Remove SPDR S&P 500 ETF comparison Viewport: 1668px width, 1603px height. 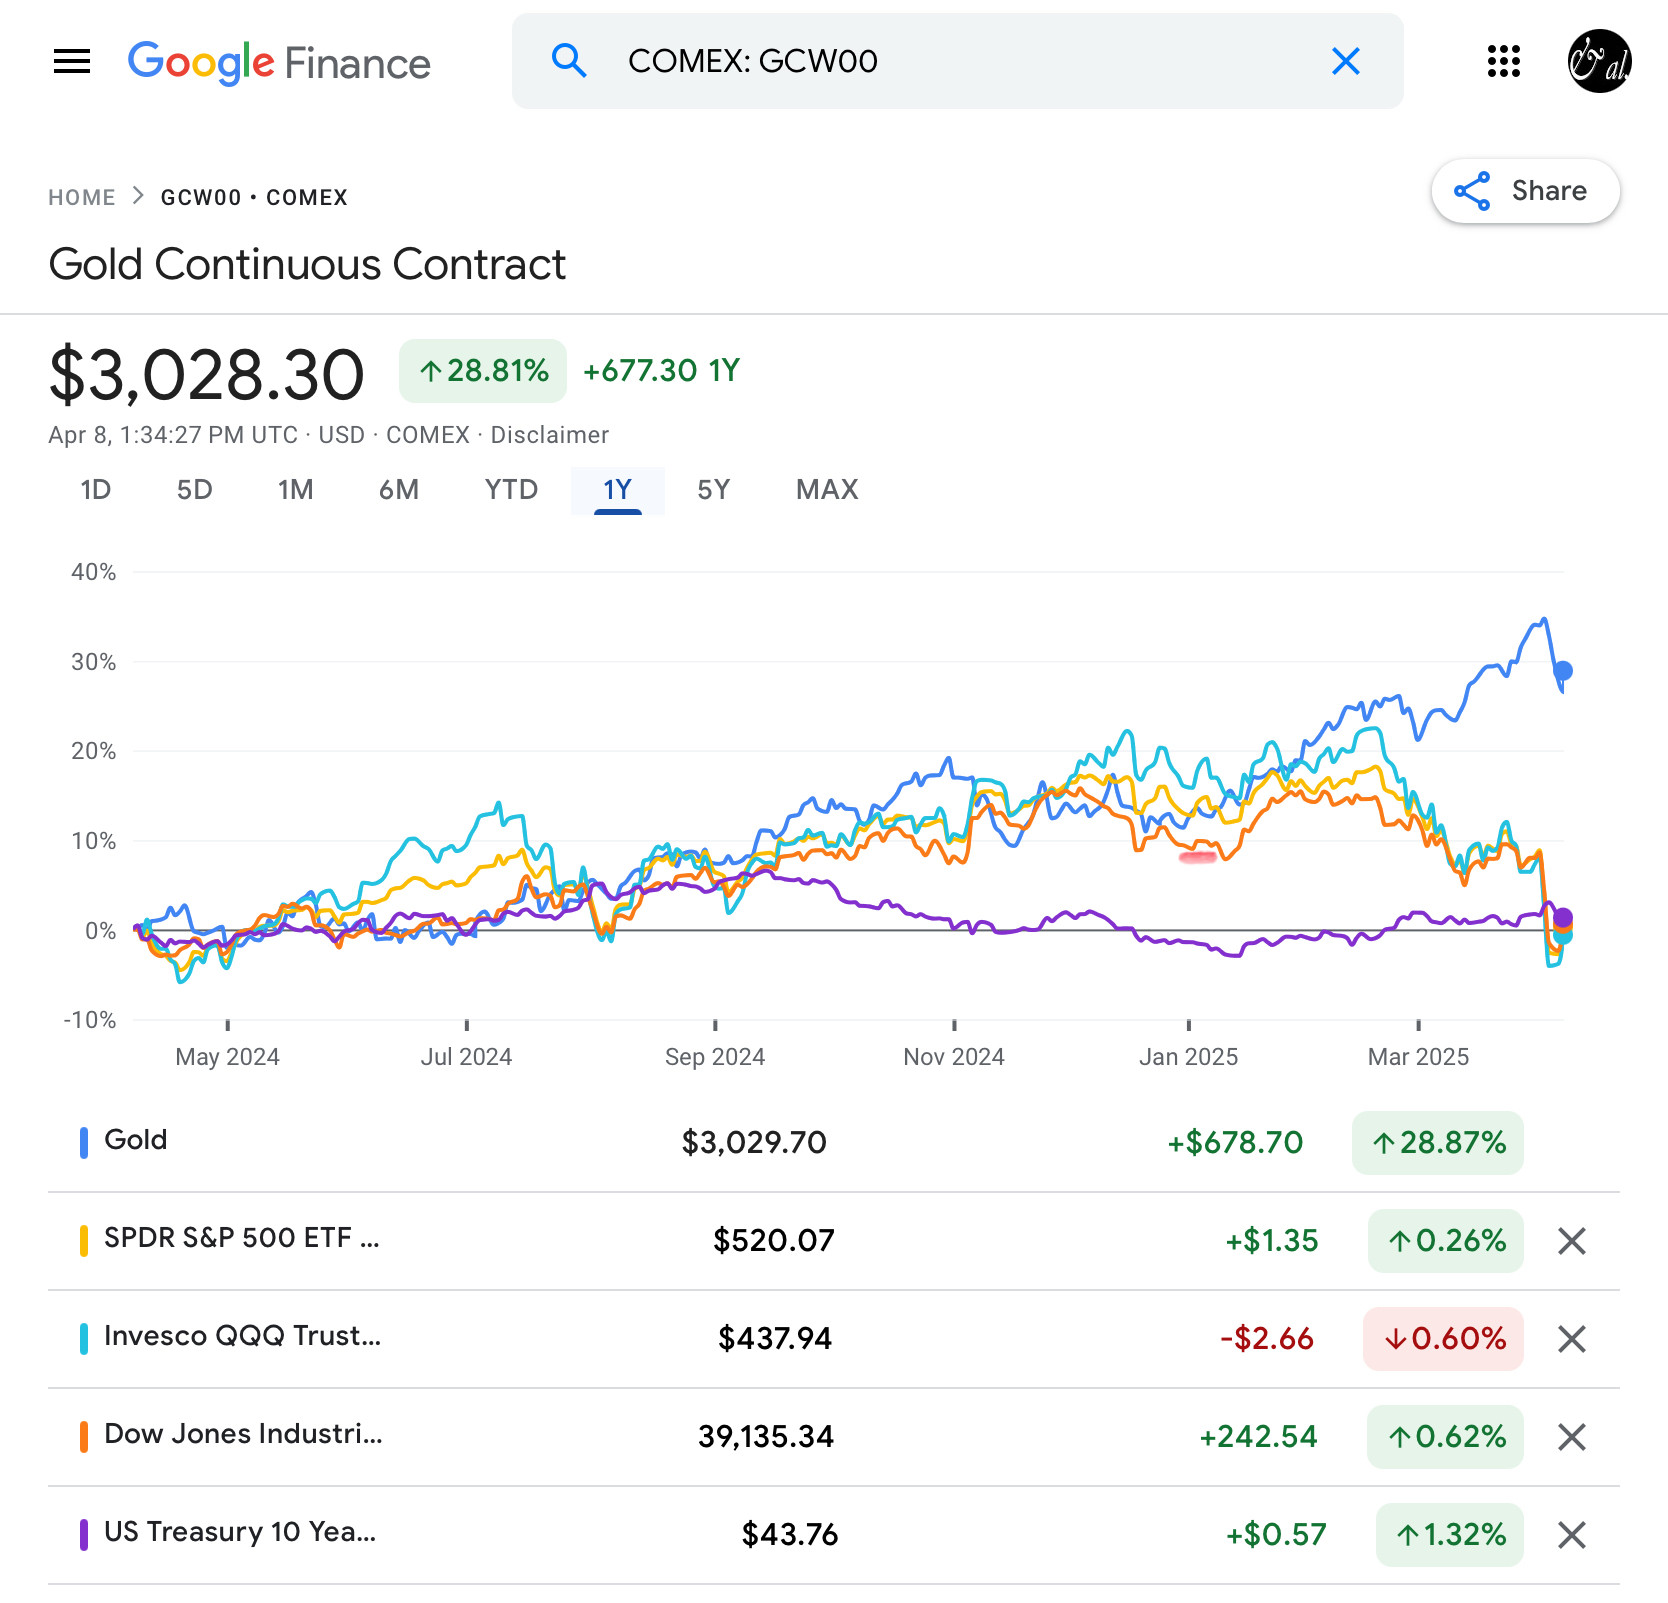(1572, 1241)
